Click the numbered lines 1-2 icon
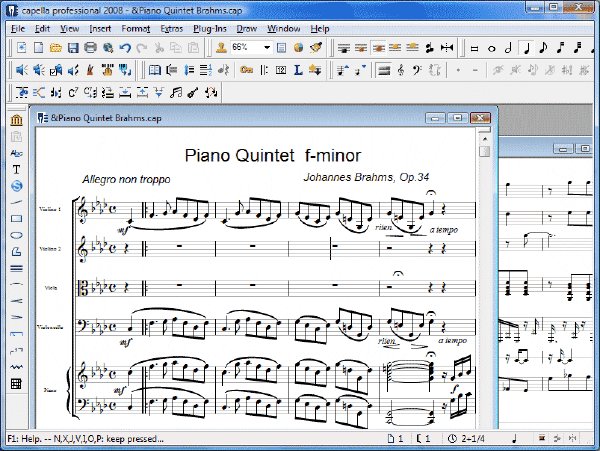The width and height of the screenshot is (600, 451). click(x=206, y=70)
